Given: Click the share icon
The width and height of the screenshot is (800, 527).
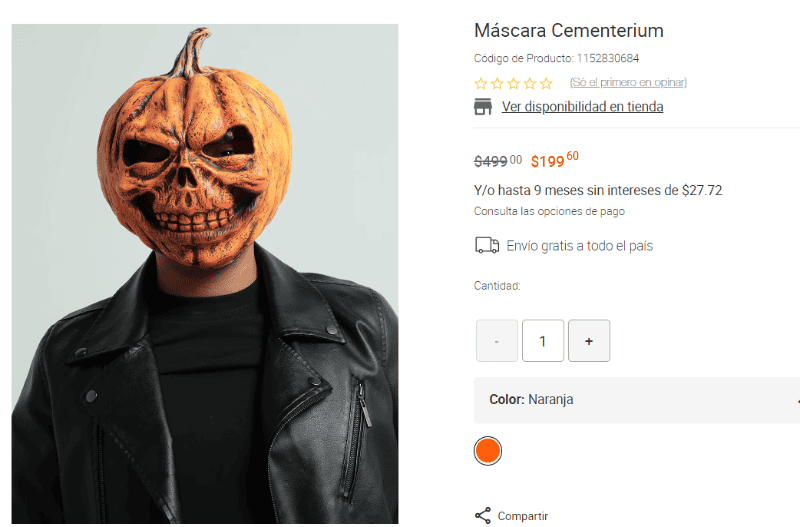Looking at the screenshot, I should pos(483,516).
